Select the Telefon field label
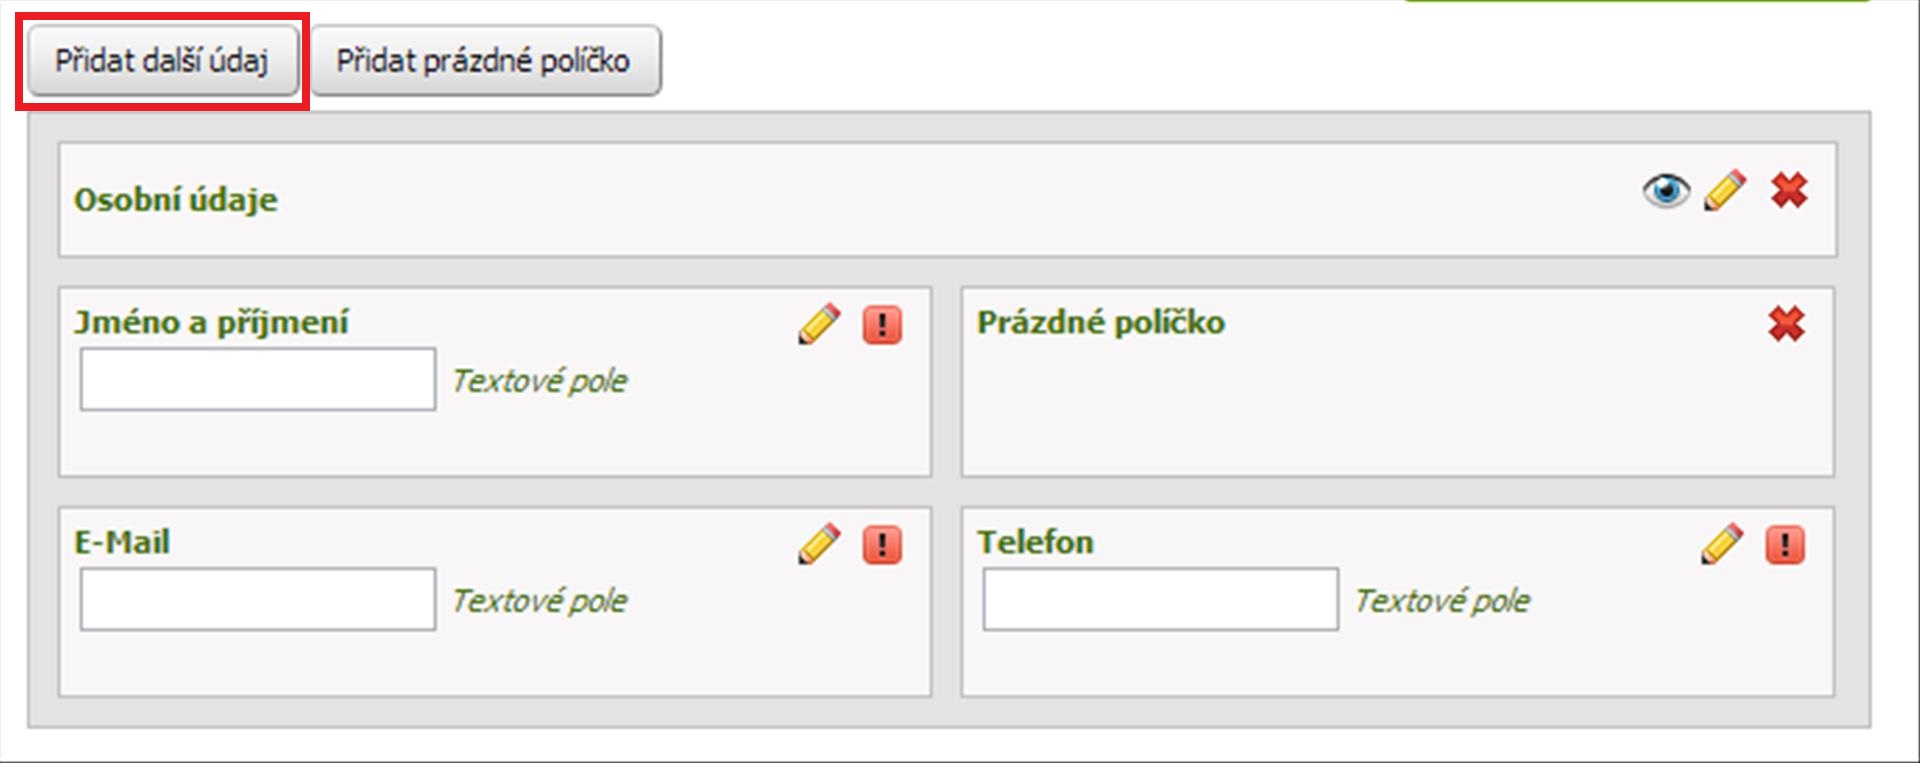 coord(1035,542)
